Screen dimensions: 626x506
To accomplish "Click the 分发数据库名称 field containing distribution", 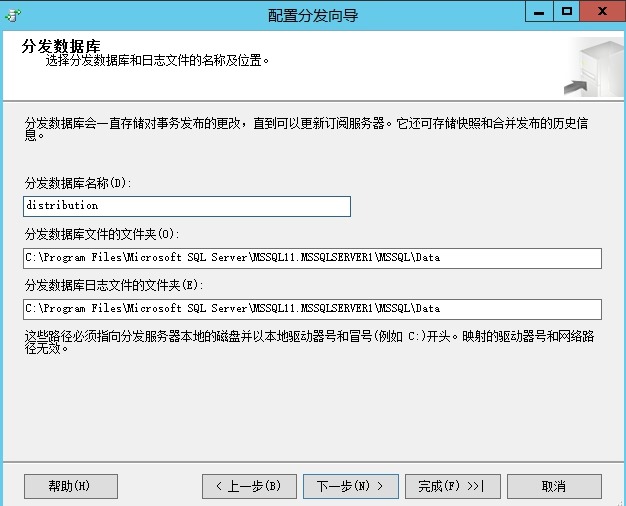I will pyautogui.click(x=187, y=206).
